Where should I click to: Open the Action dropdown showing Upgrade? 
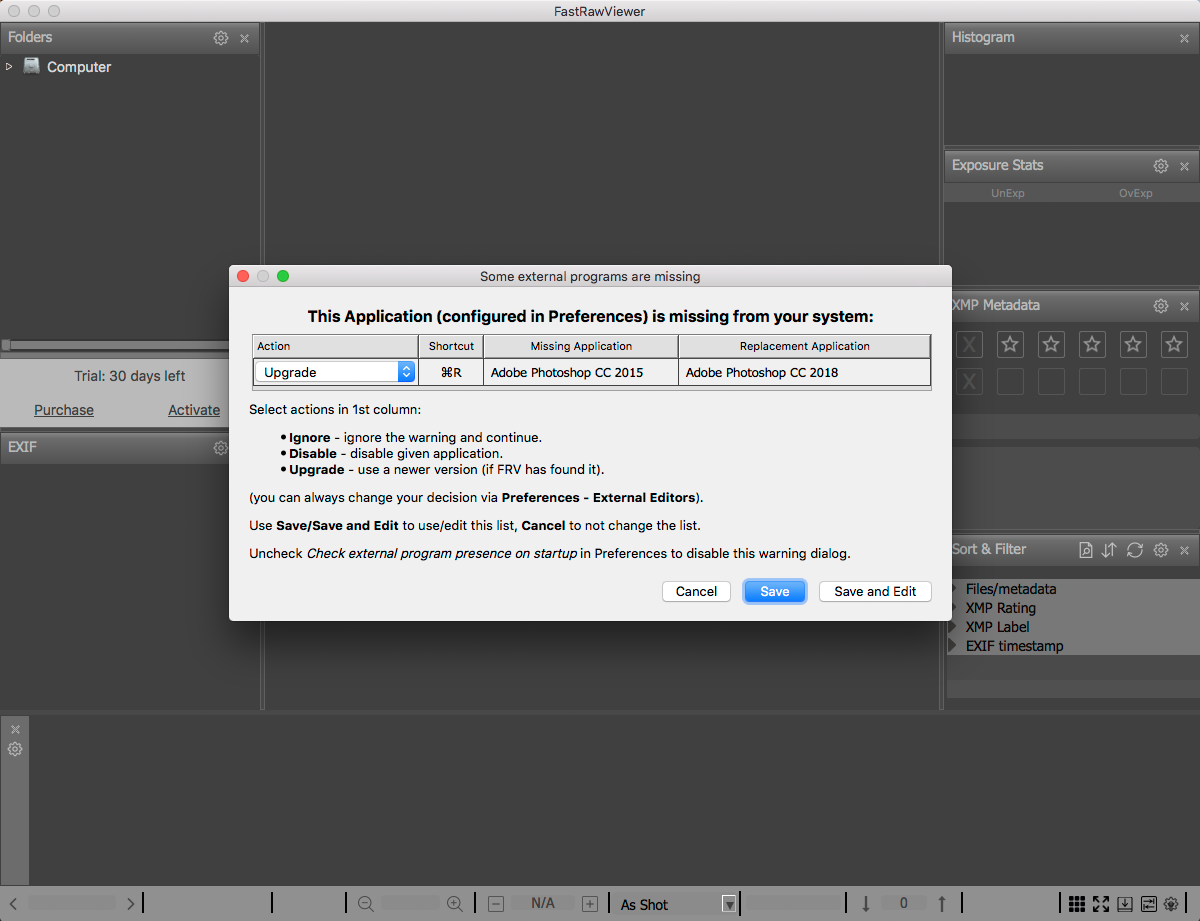click(x=334, y=372)
